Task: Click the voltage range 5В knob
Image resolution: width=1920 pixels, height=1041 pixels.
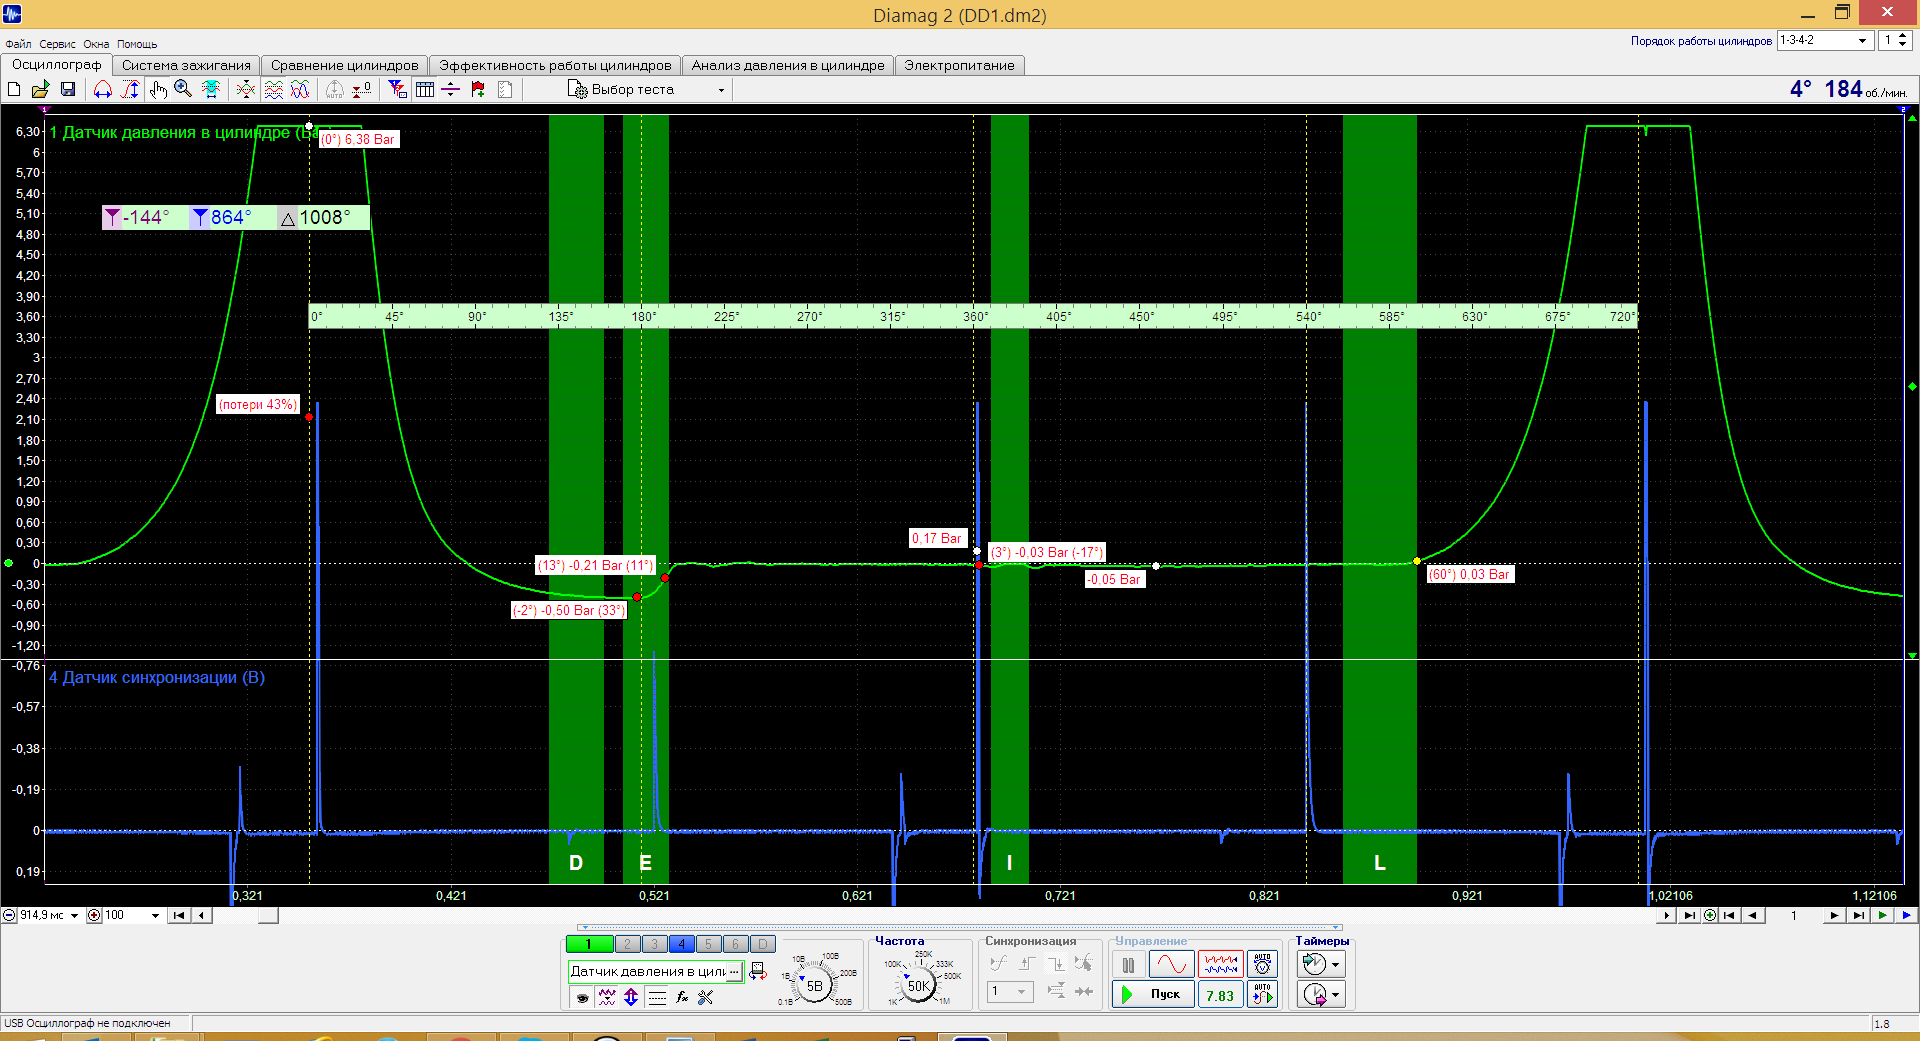Action: click(x=814, y=986)
